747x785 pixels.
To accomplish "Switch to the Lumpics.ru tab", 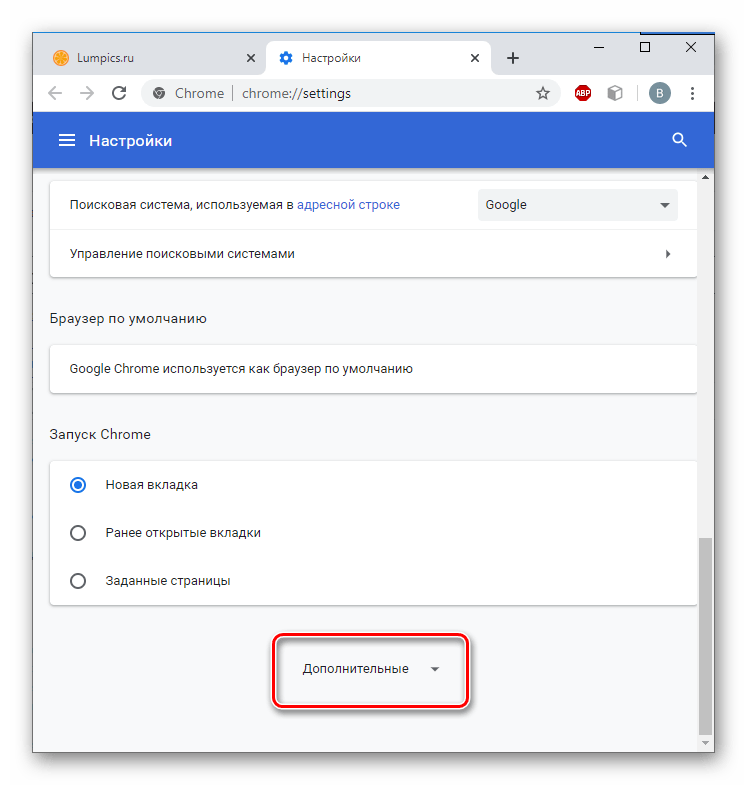I will (x=148, y=58).
